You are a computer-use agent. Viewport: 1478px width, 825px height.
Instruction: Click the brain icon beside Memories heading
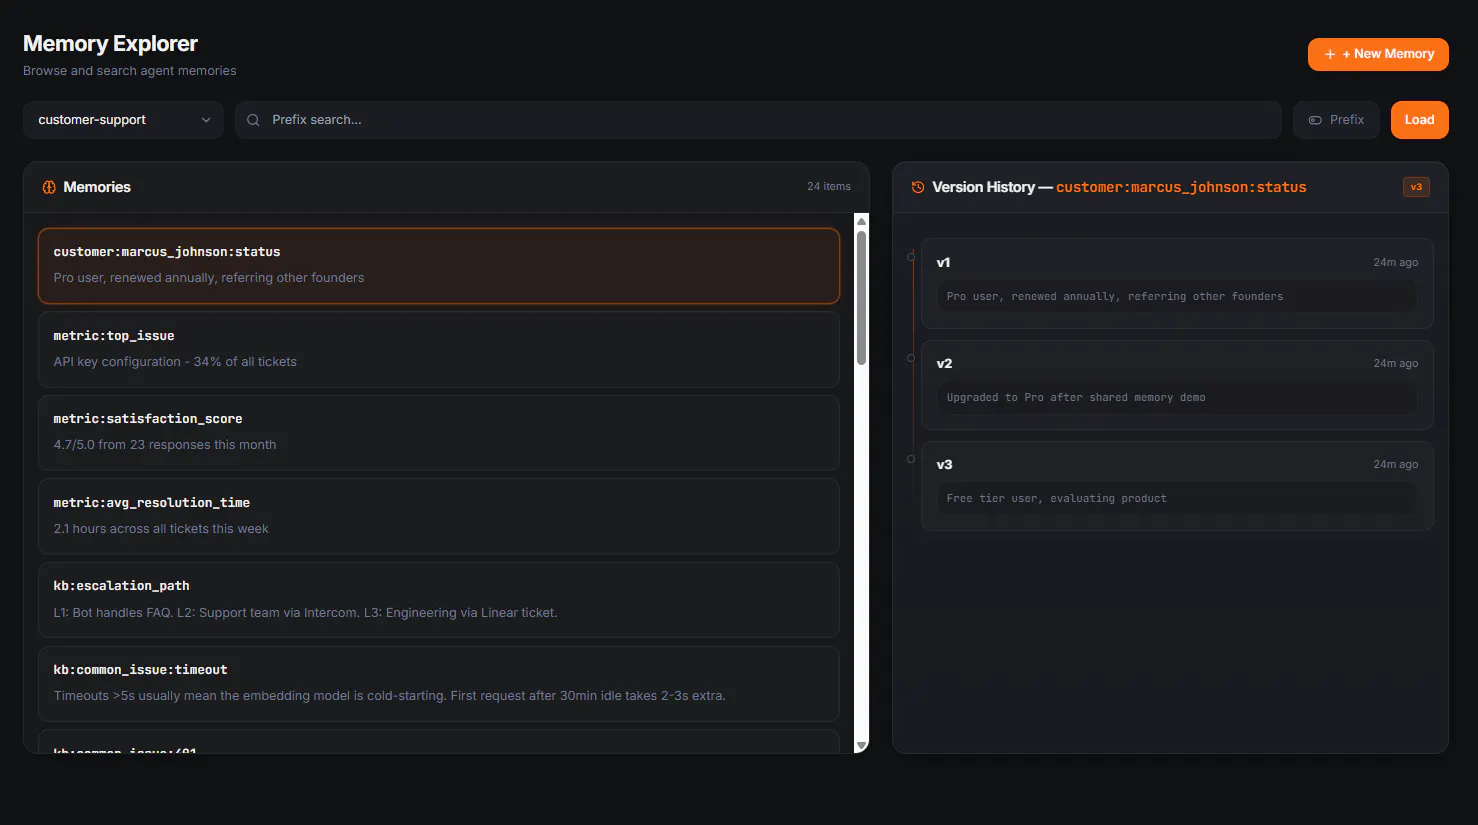[x=49, y=187]
